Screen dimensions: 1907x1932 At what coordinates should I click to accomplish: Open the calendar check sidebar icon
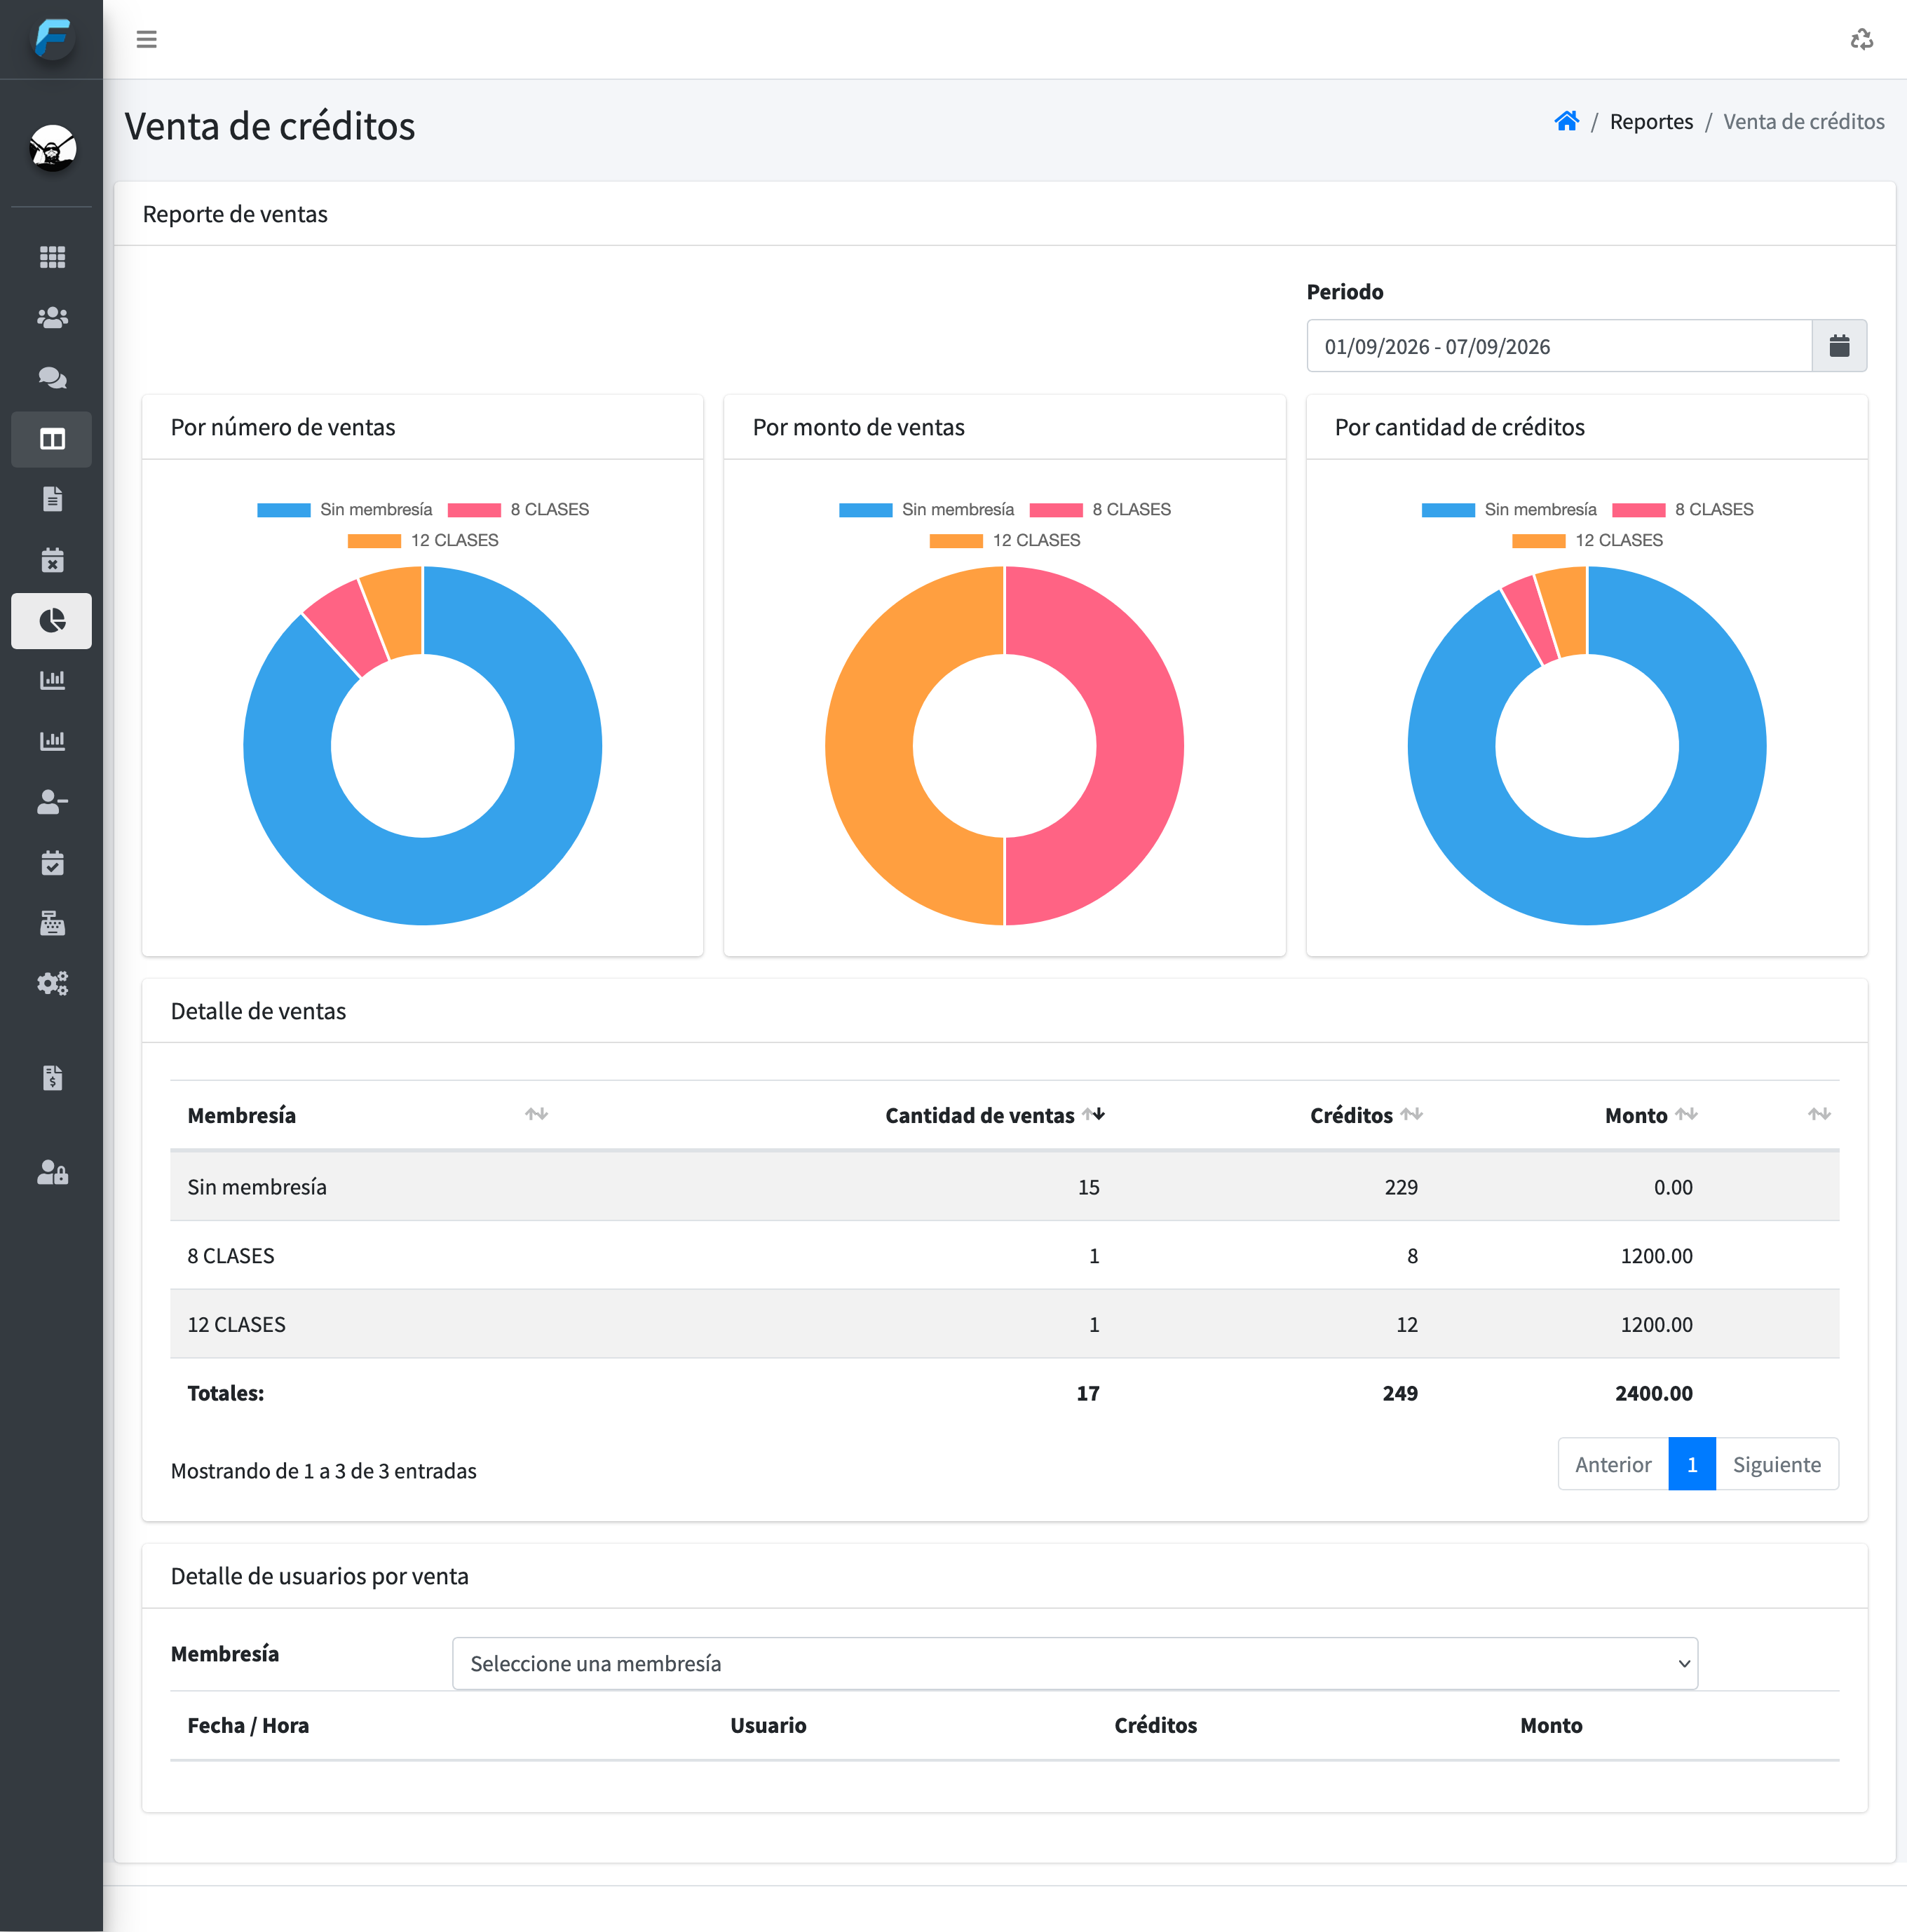coord(52,863)
